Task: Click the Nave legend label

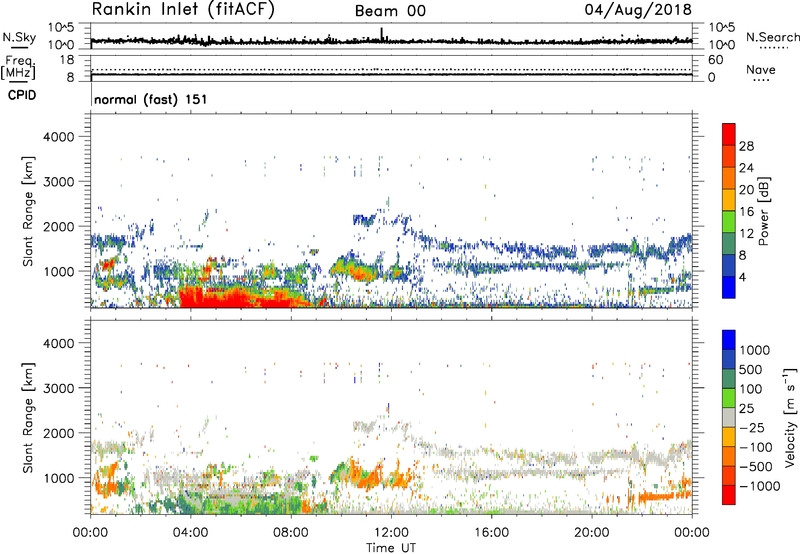Action: [x=761, y=69]
